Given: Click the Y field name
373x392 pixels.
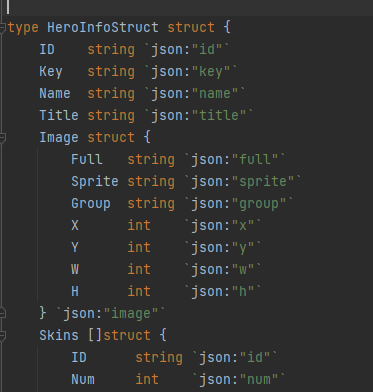Looking at the screenshot, I should click(75, 247).
